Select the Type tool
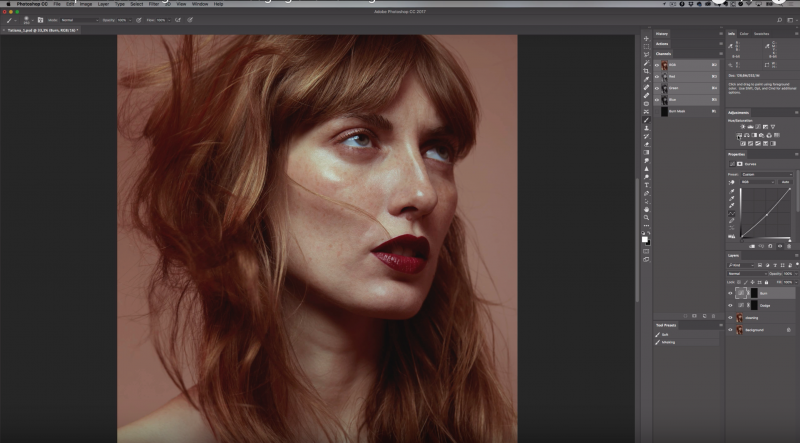Image resolution: width=800 pixels, height=443 pixels. click(x=646, y=185)
